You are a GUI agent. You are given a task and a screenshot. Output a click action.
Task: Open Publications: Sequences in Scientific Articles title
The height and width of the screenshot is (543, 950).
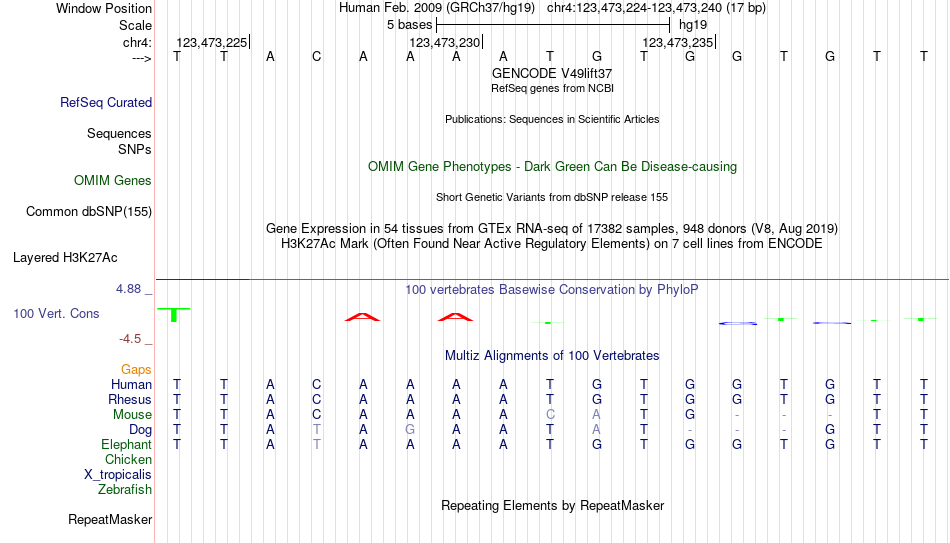pyautogui.click(x=552, y=119)
